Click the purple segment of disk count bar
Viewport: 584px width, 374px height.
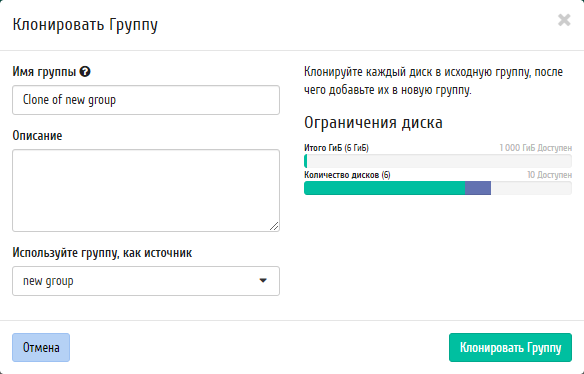coord(478,188)
